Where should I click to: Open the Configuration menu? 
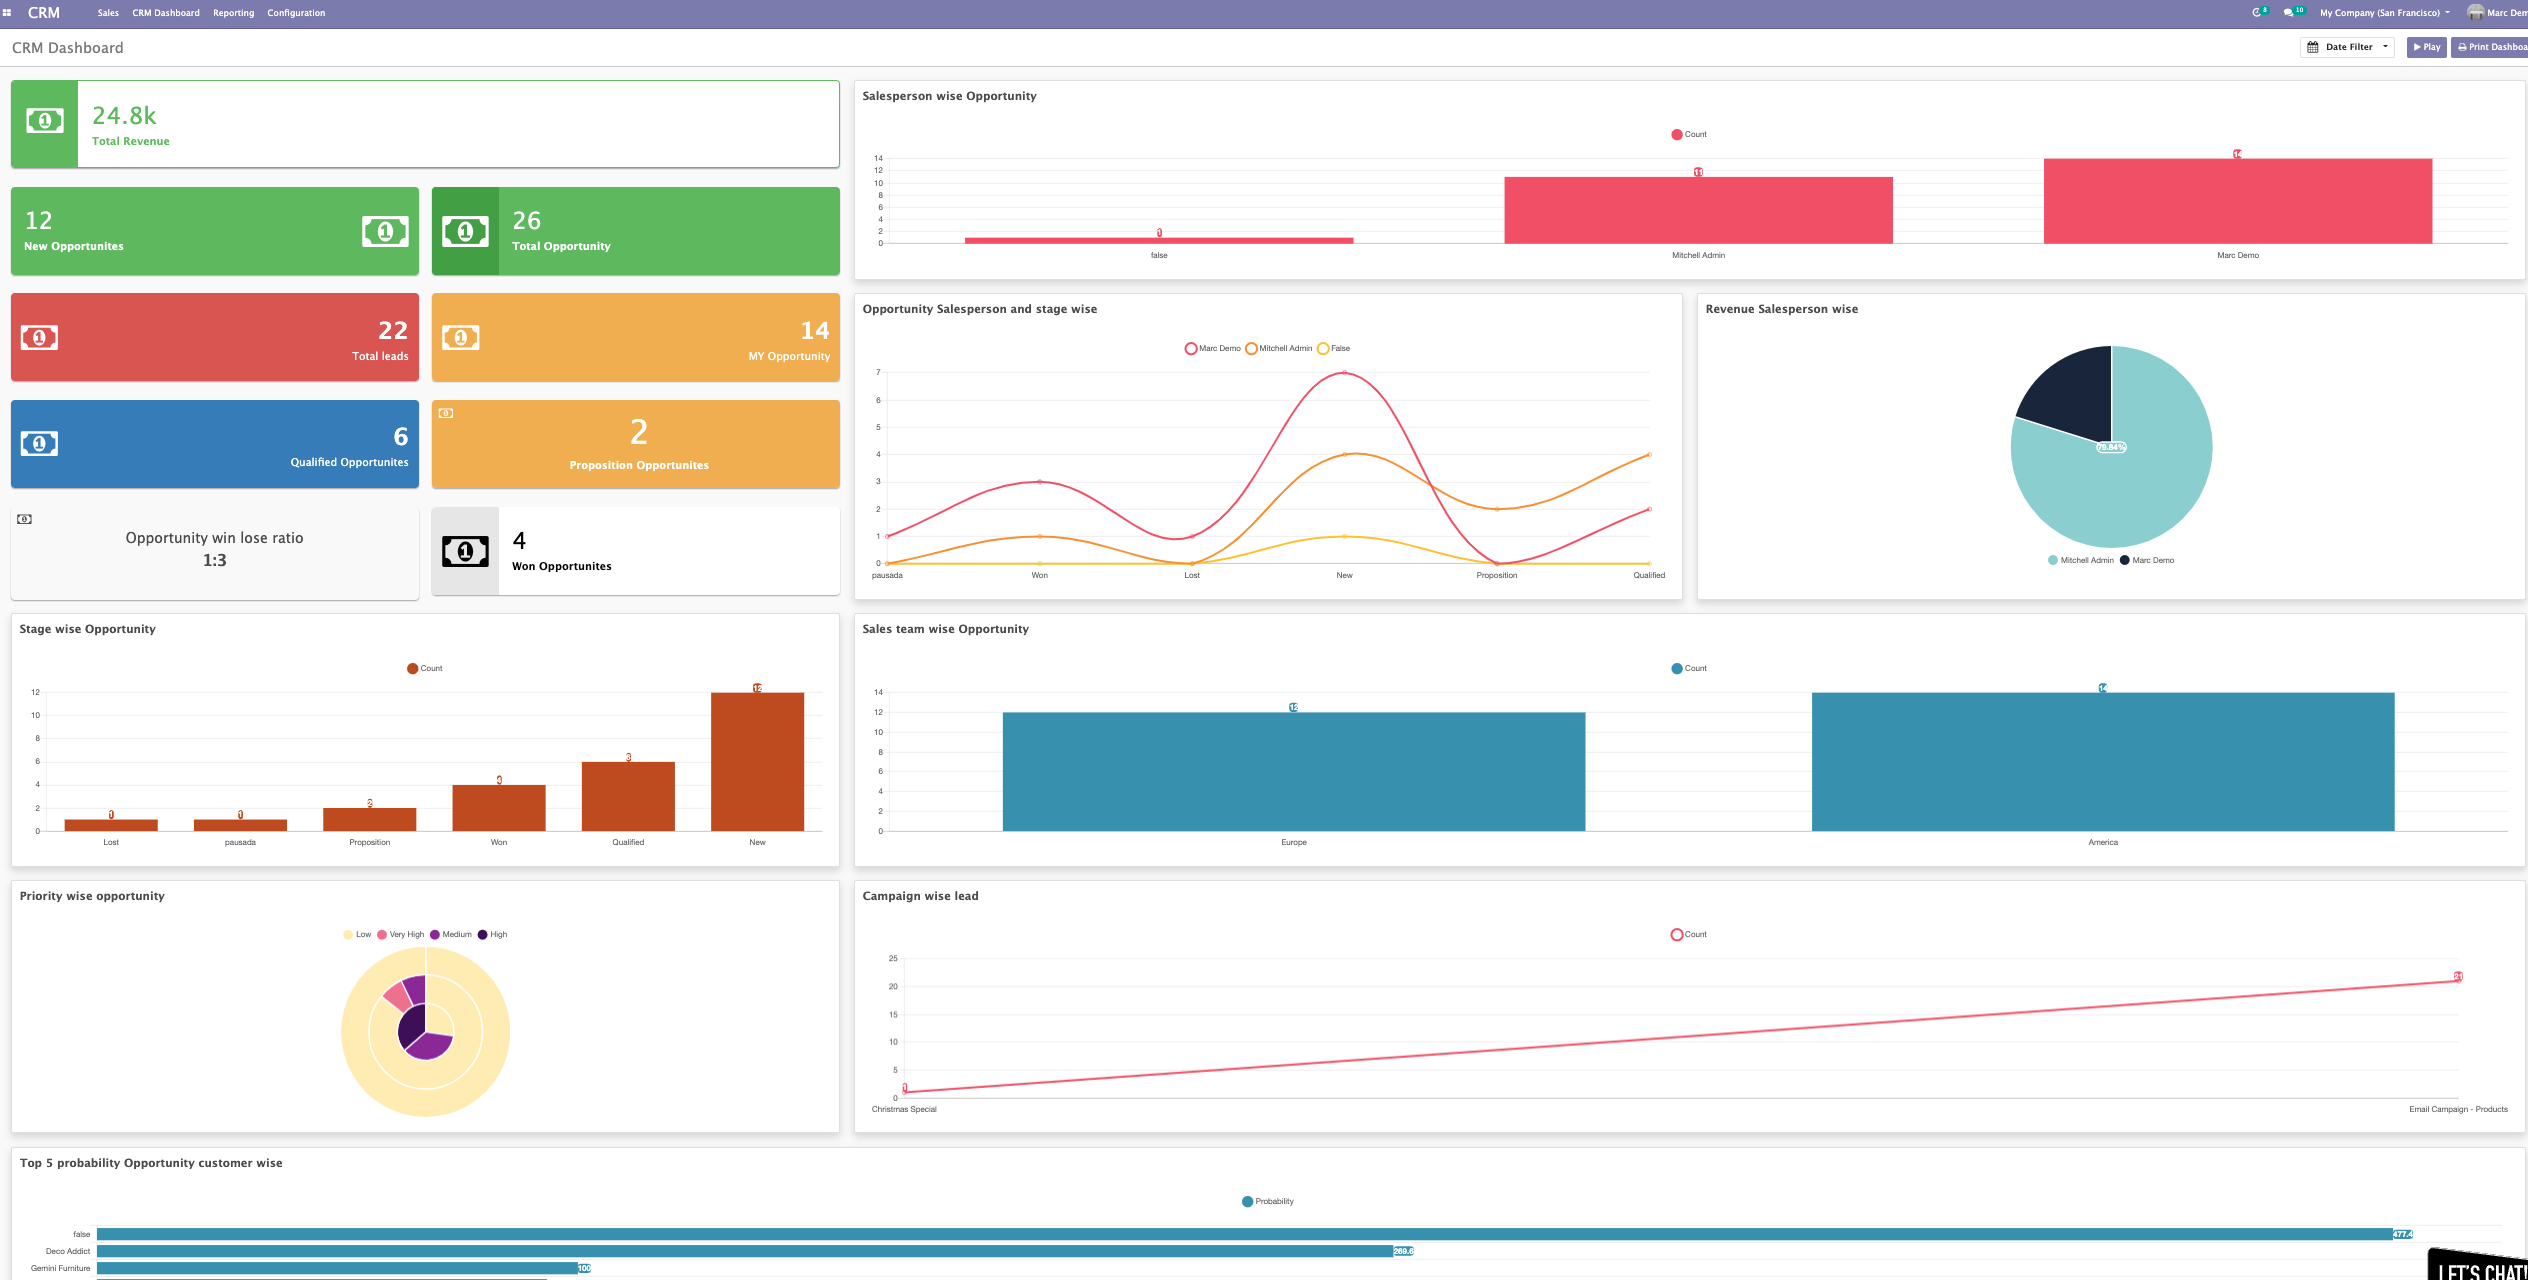tap(296, 13)
